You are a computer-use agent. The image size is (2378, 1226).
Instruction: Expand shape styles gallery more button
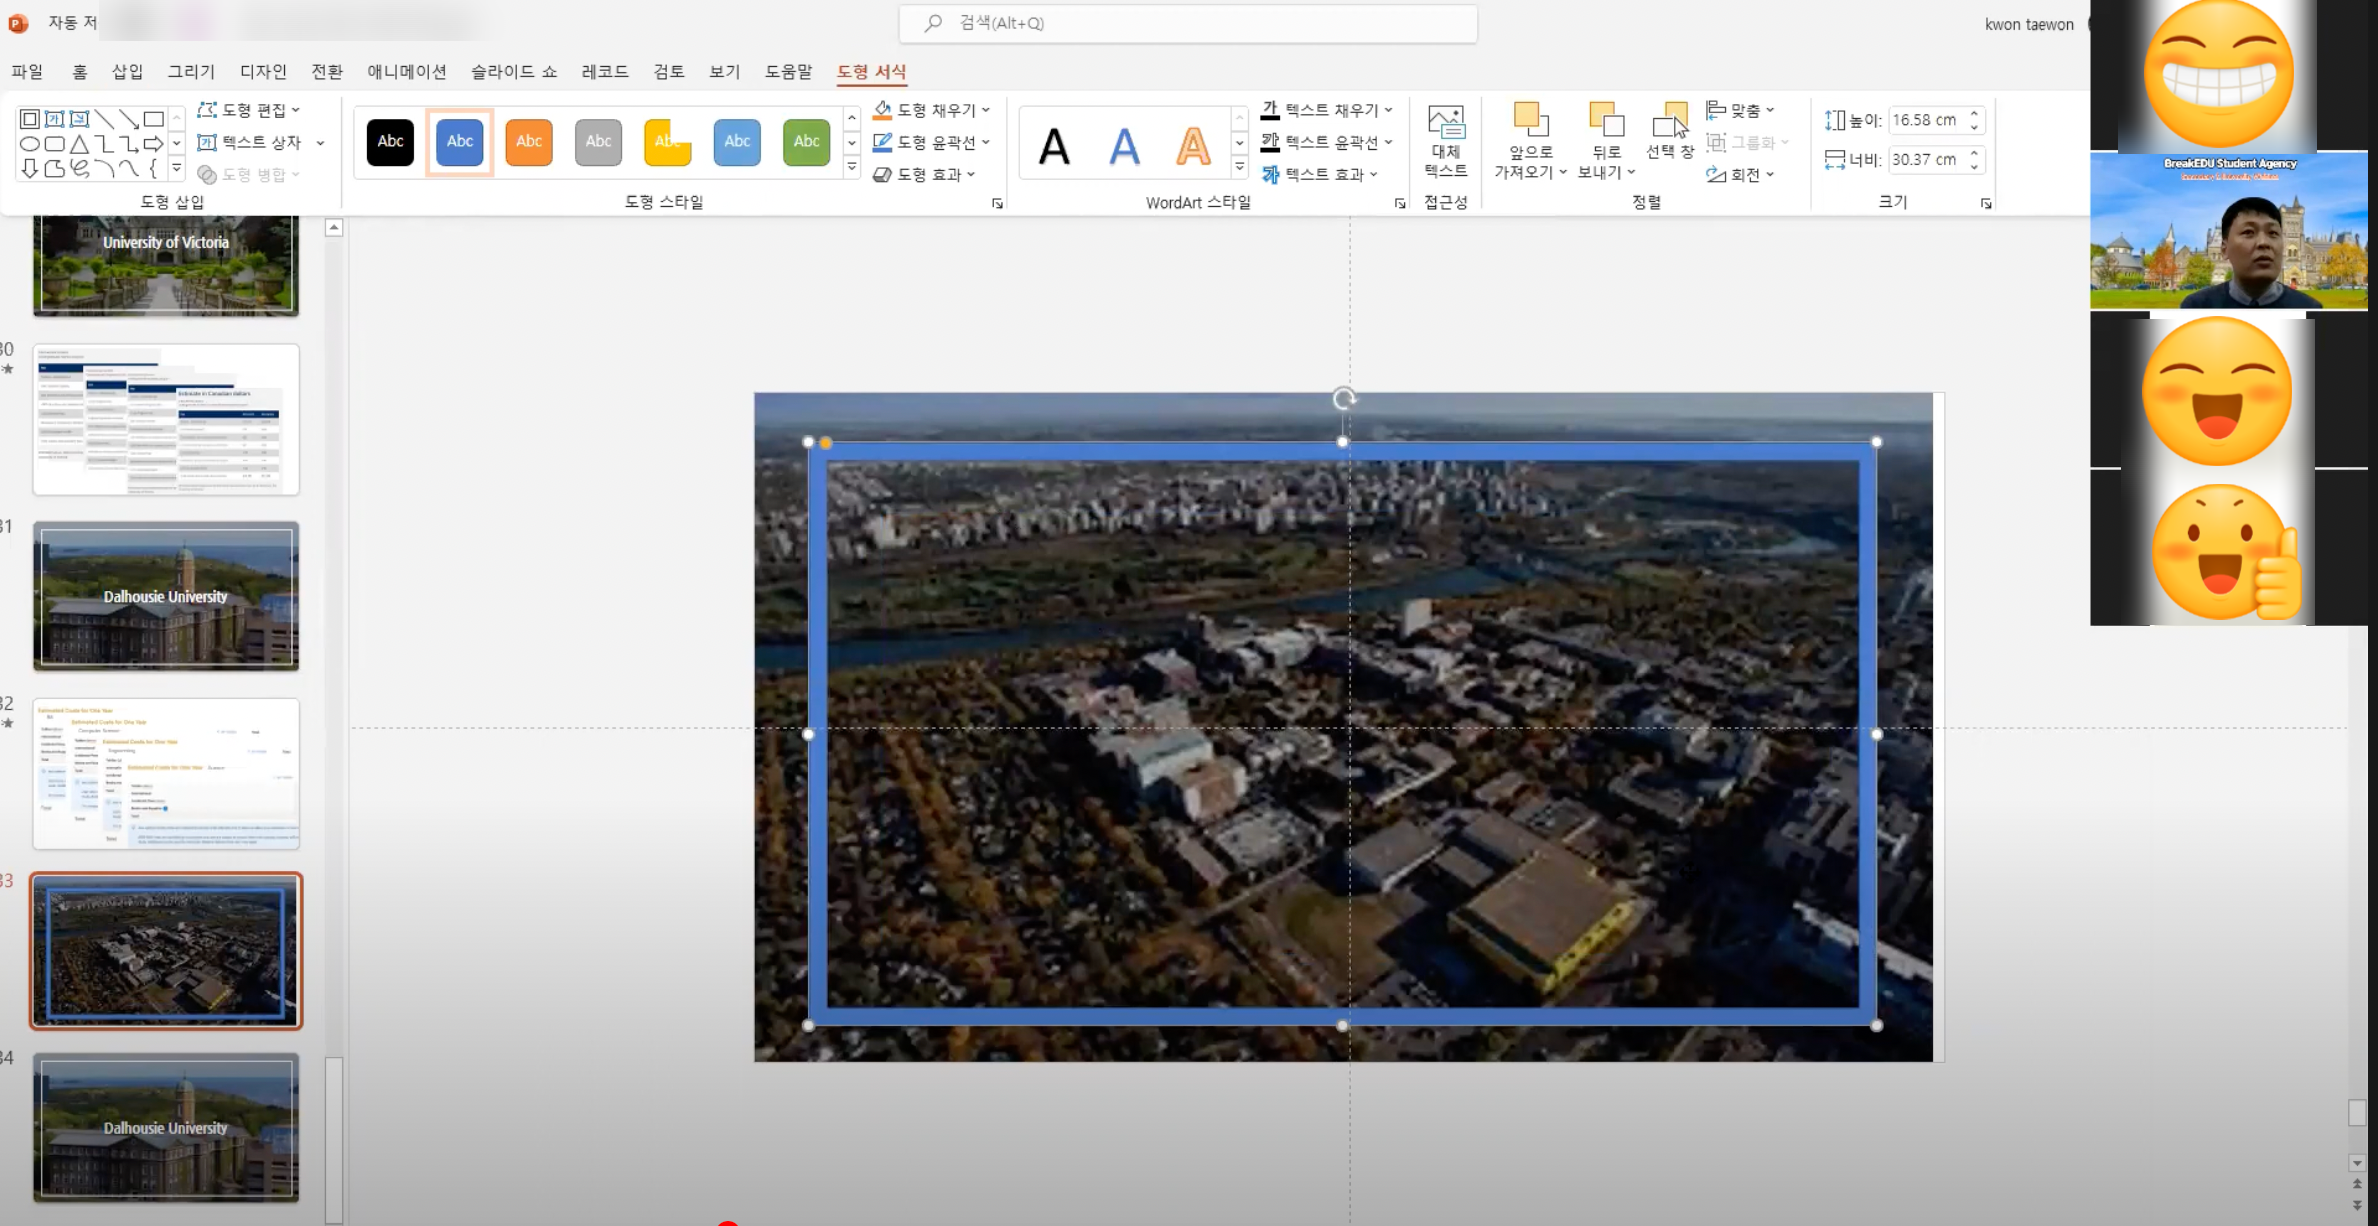point(852,167)
